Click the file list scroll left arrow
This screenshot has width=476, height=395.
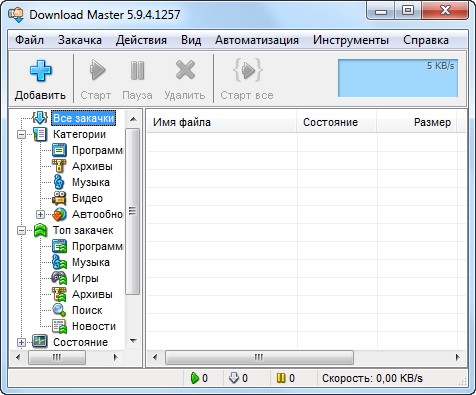155,358
